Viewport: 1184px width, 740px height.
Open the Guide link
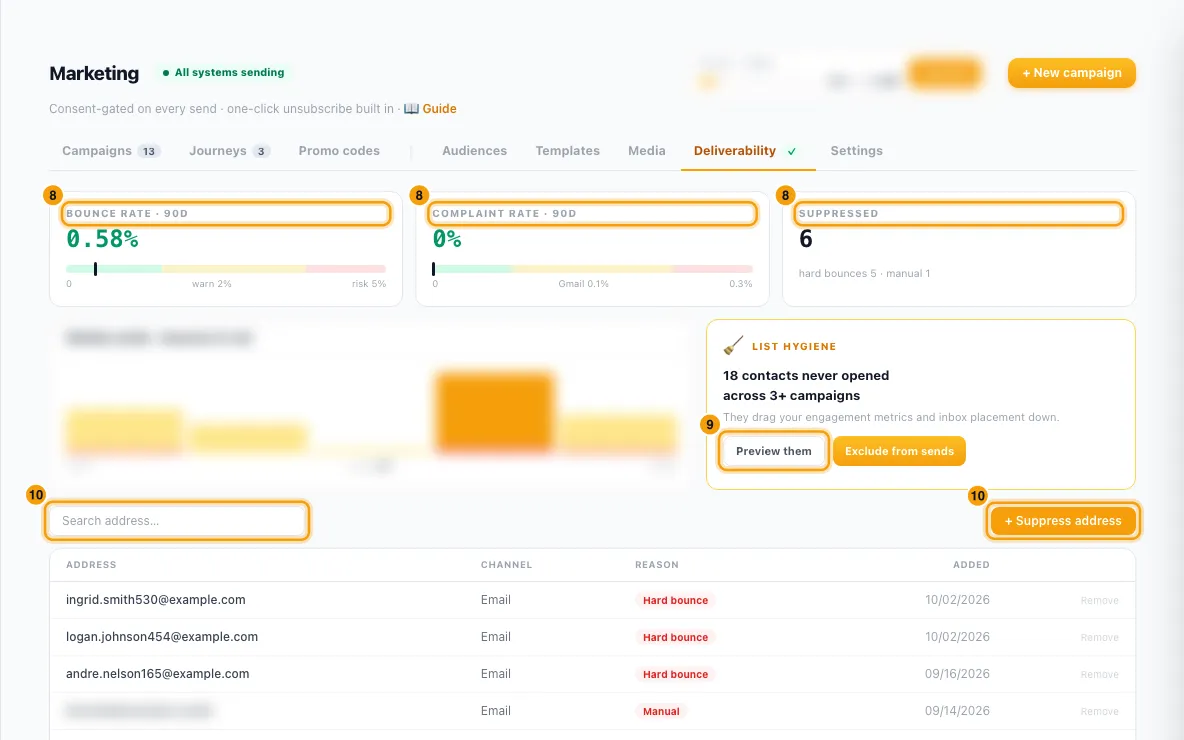point(439,109)
